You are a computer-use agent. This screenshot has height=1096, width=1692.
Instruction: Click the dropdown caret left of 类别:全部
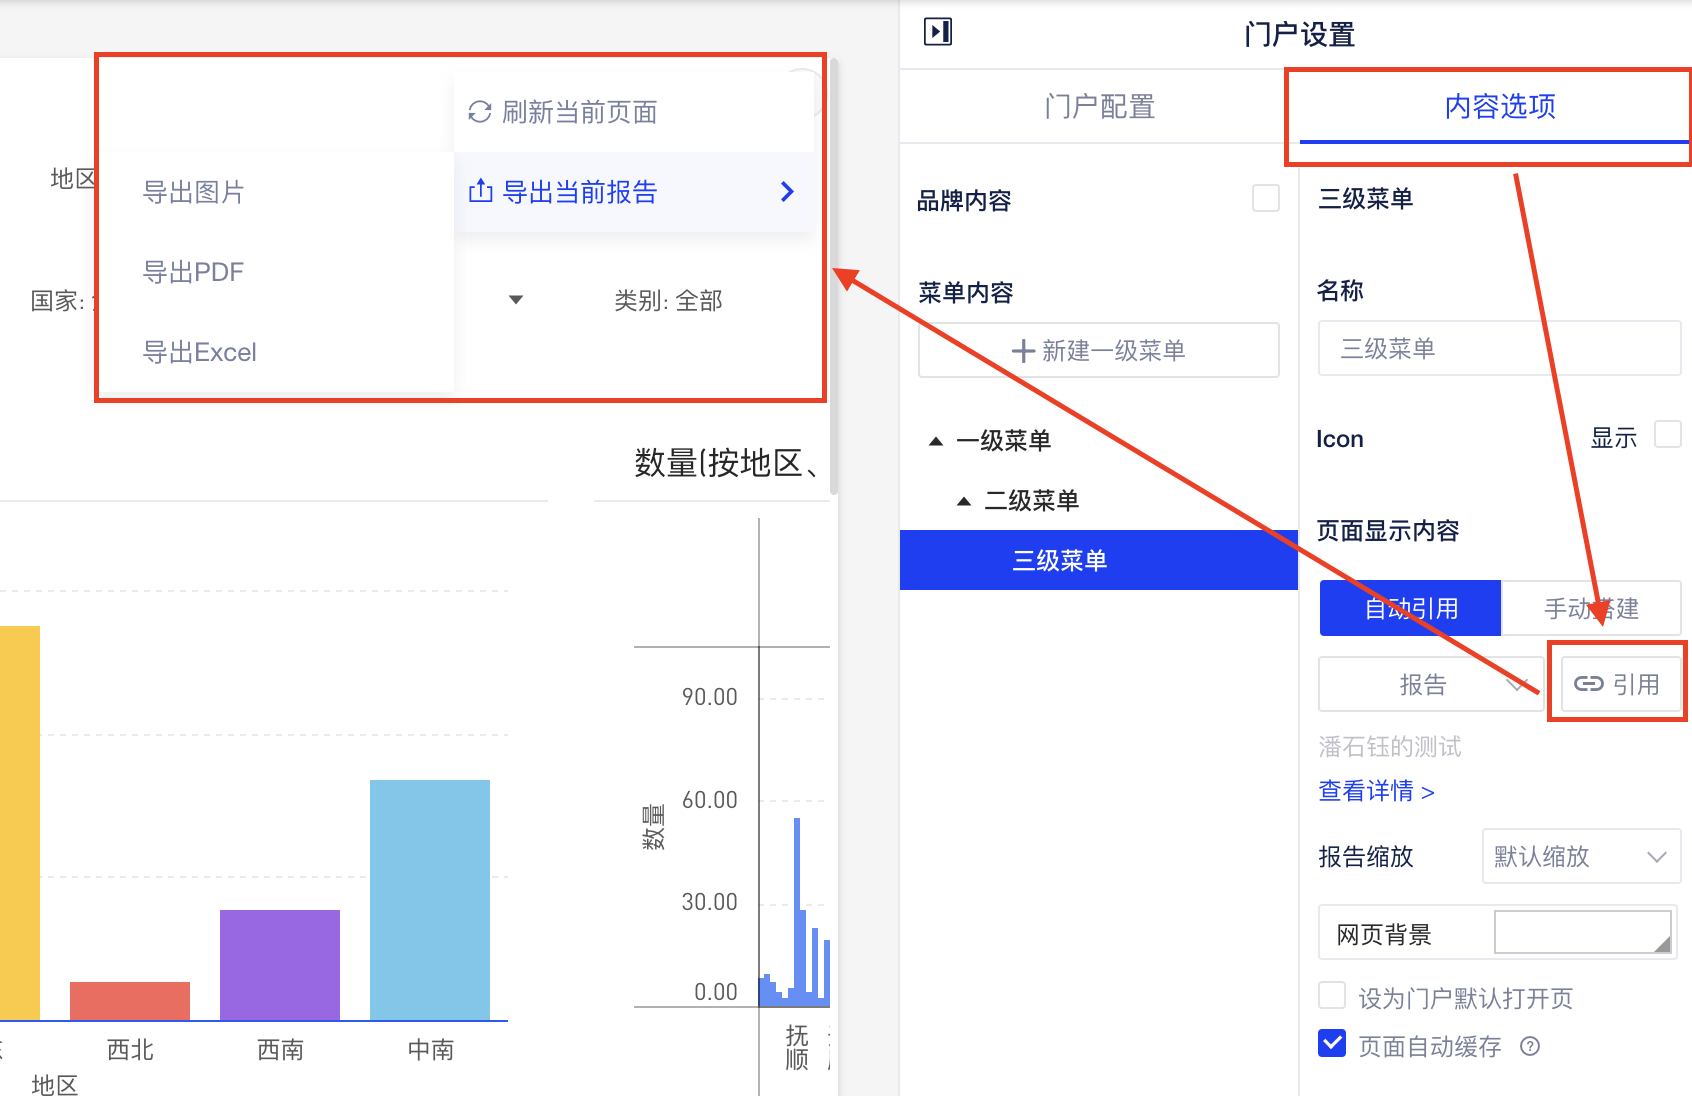click(x=515, y=299)
